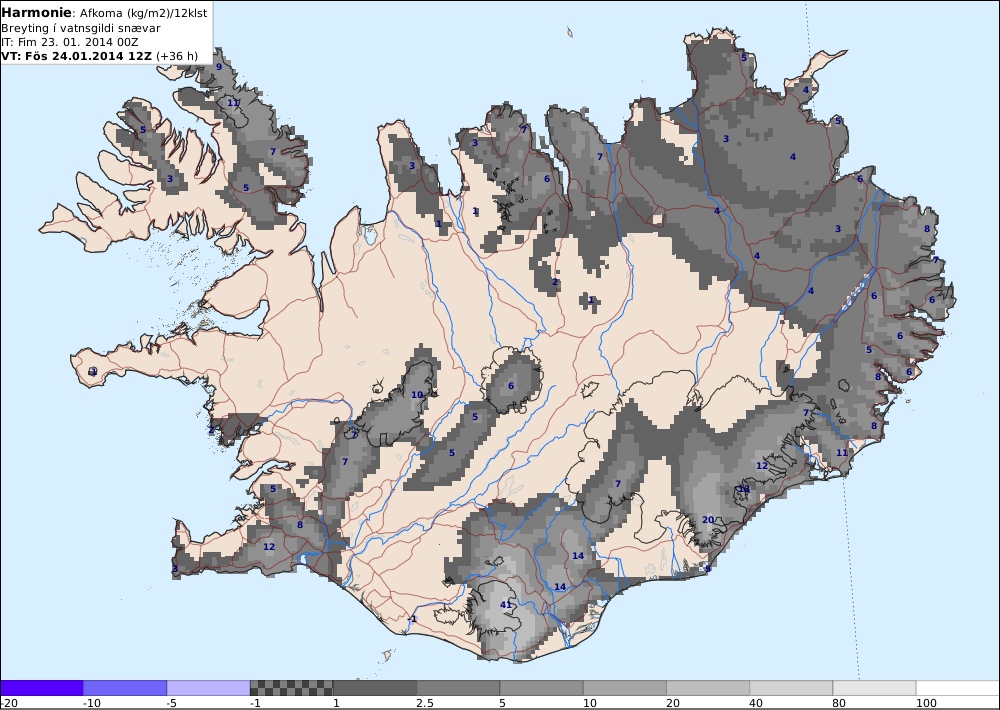Click the map value '13' on the map

744,489
